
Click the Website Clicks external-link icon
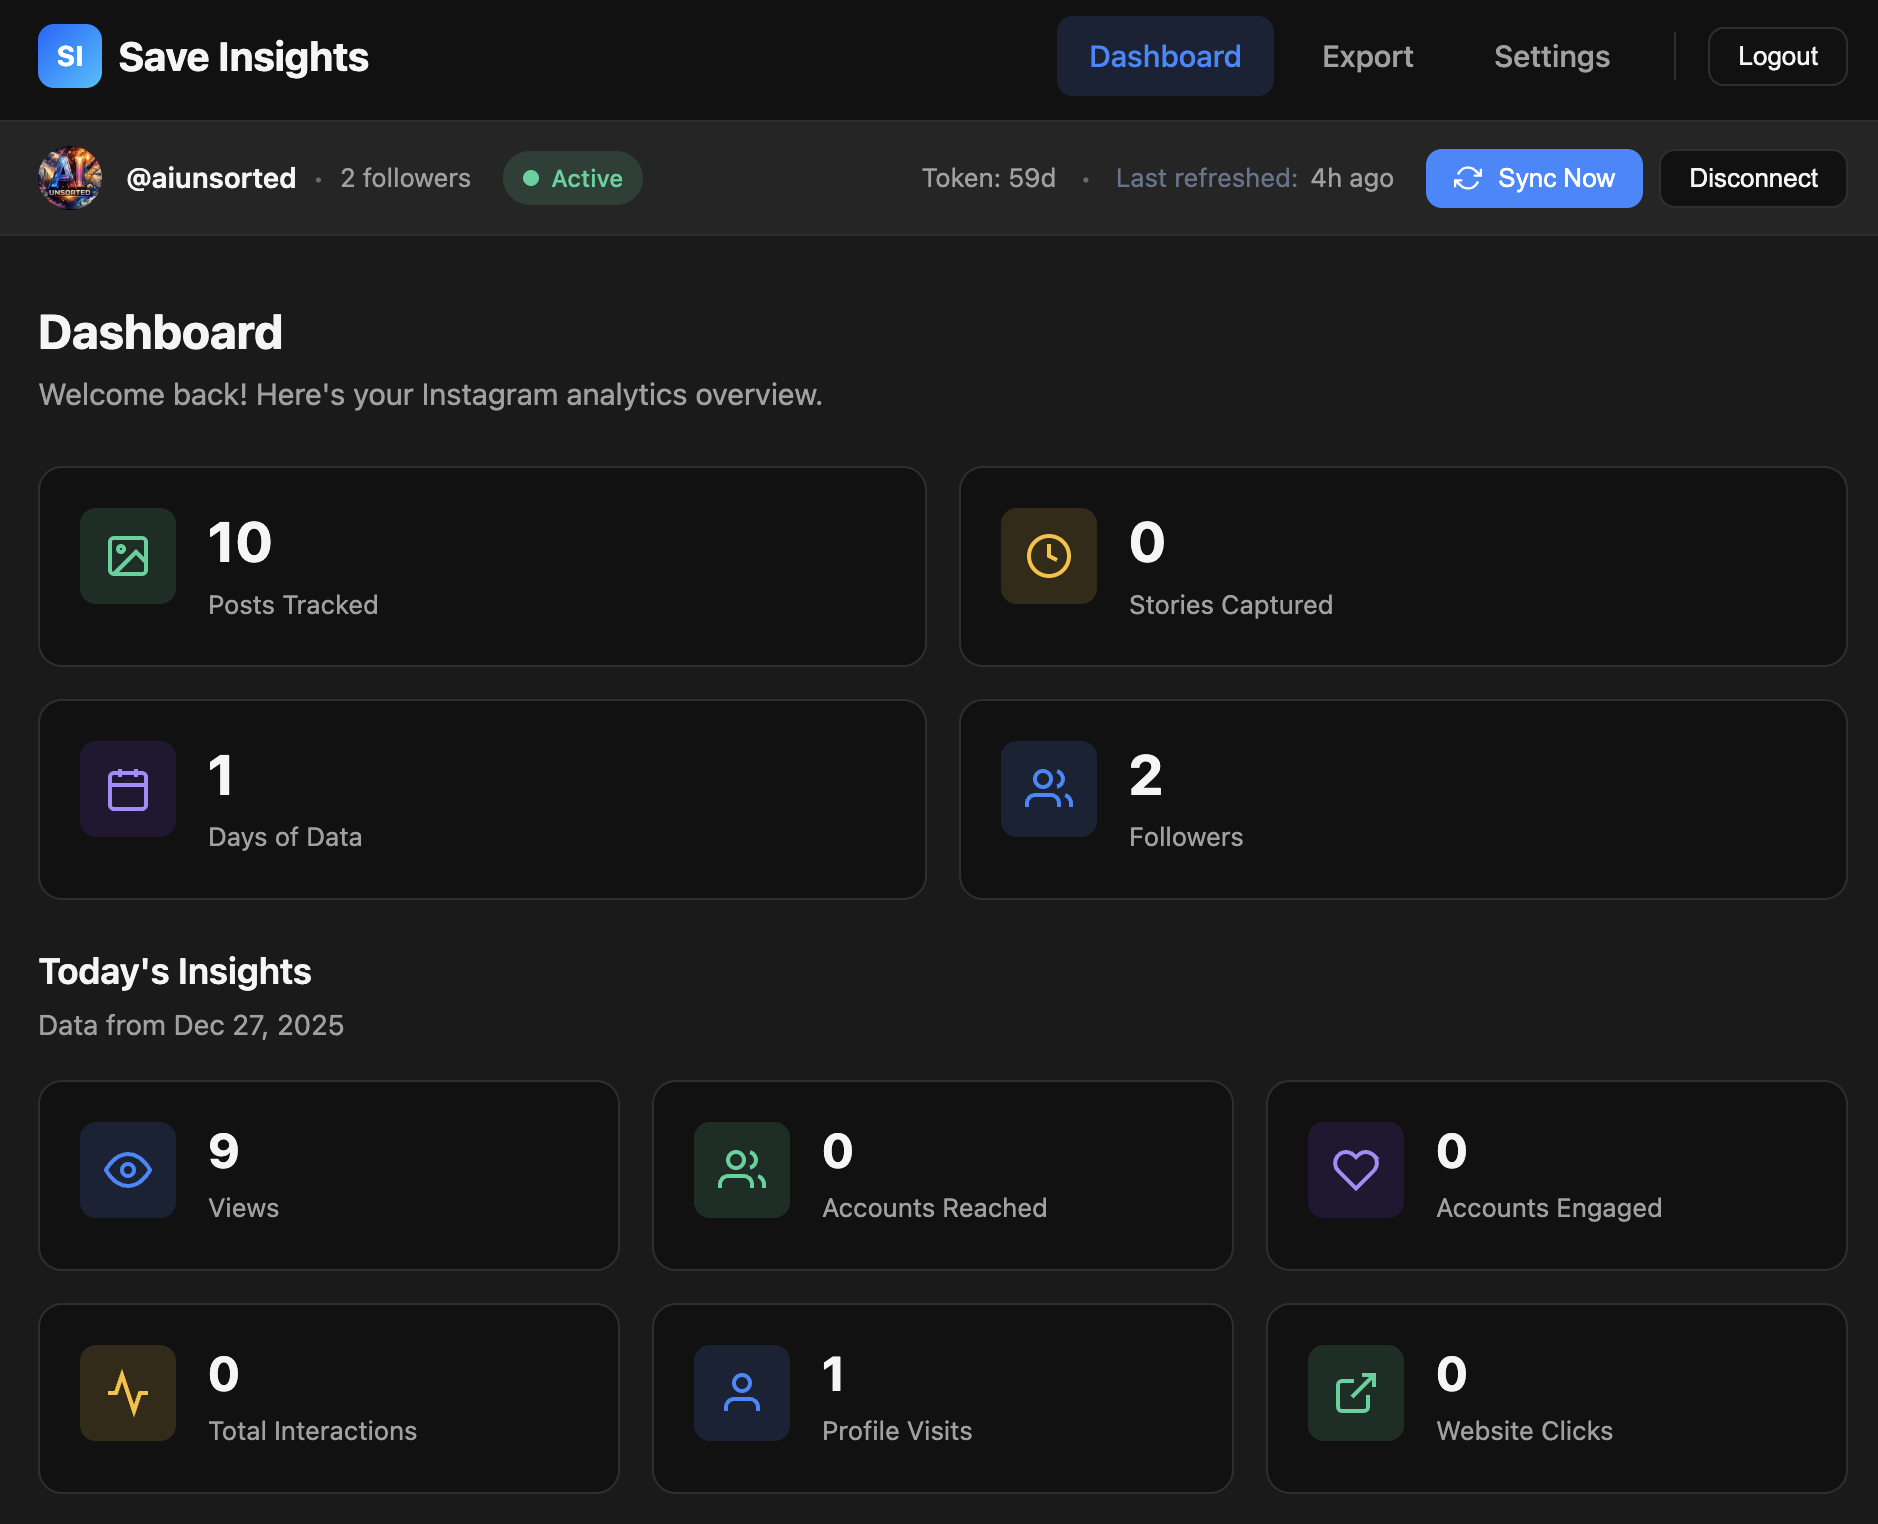pos(1355,1392)
